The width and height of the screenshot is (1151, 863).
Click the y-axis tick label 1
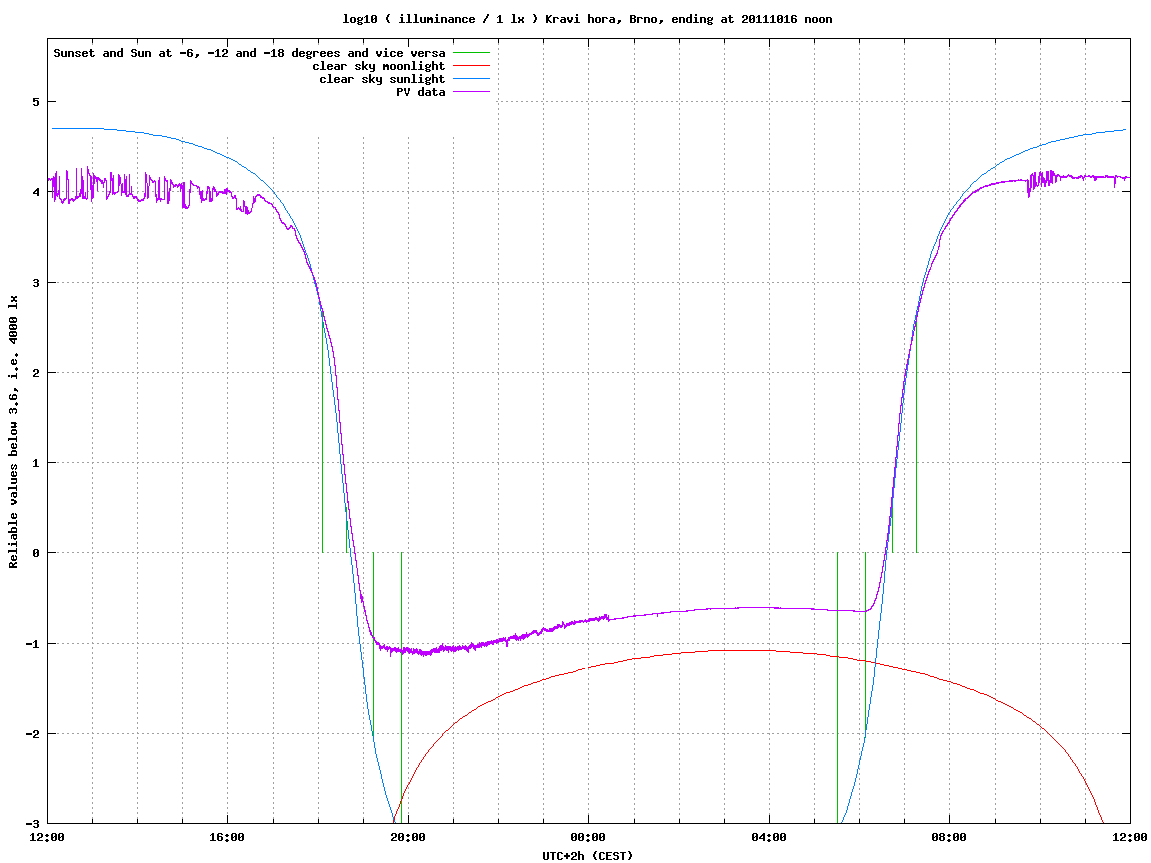point(35,463)
